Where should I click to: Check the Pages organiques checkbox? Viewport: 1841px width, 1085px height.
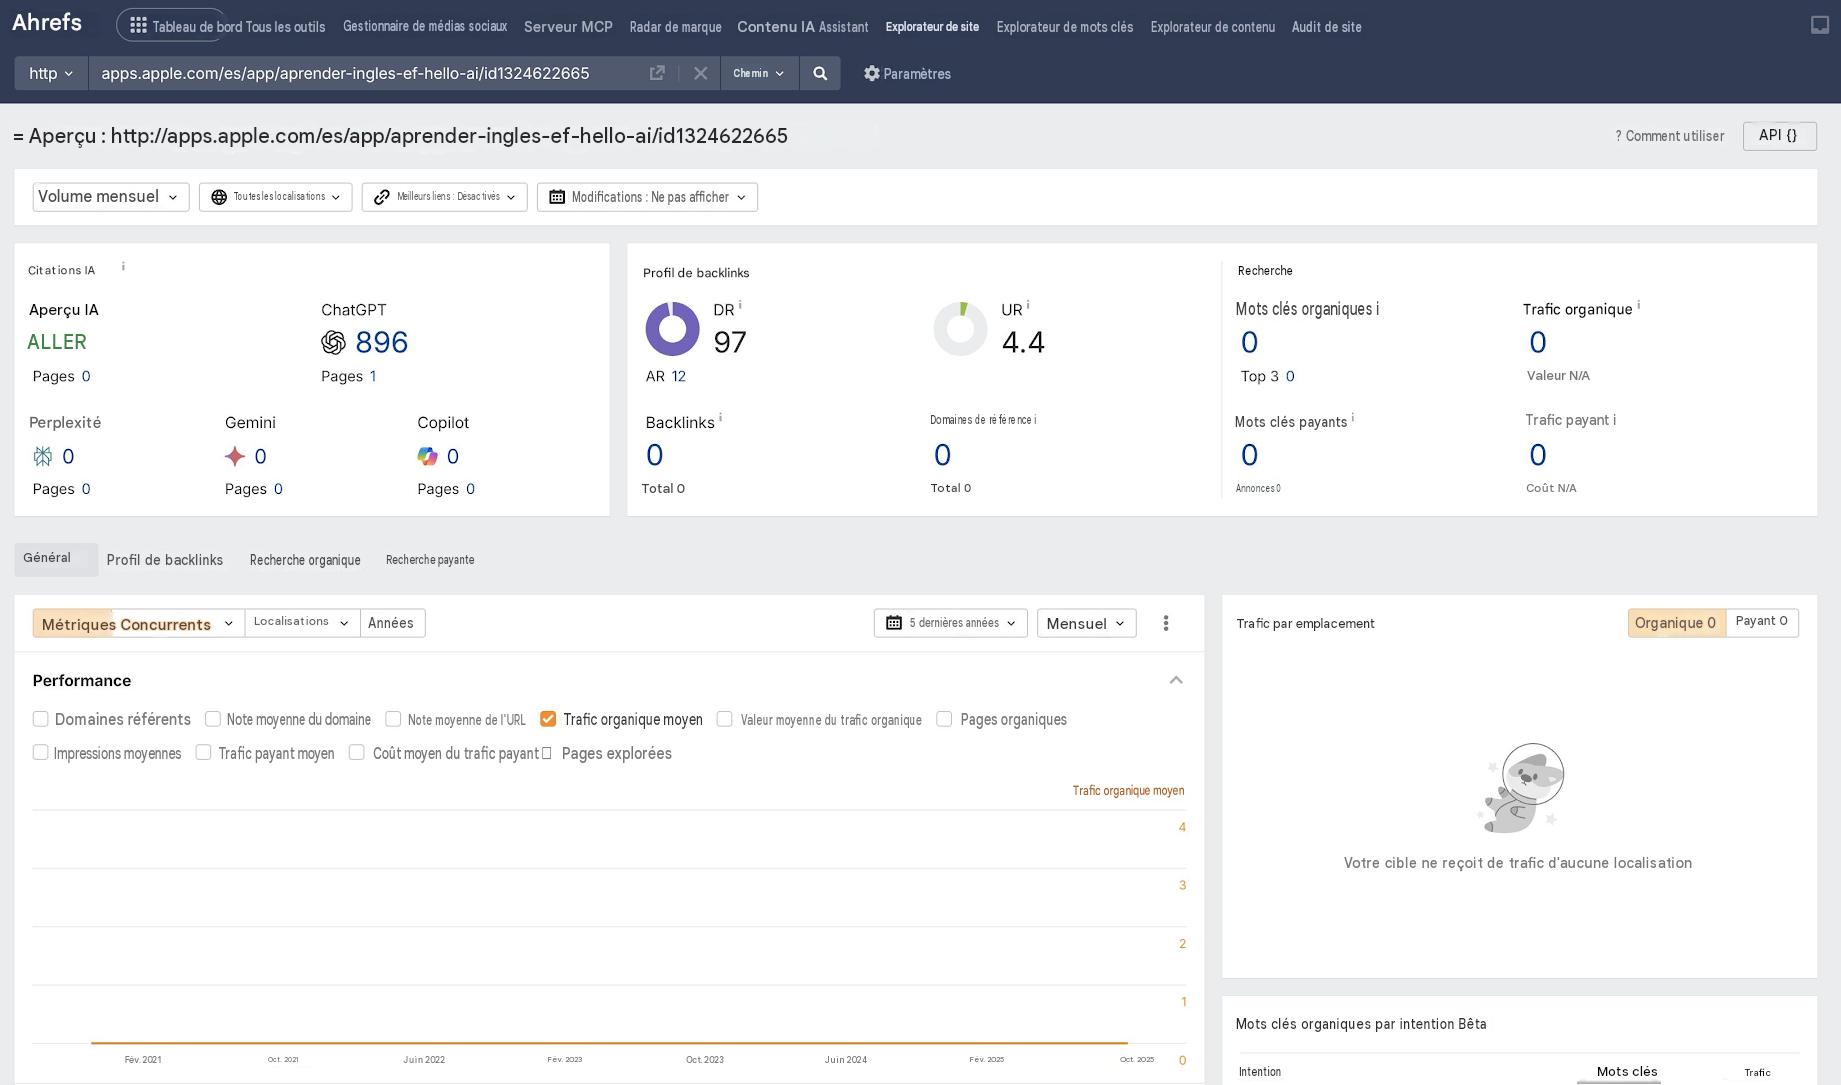pyautogui.click(x=944, y=719)
